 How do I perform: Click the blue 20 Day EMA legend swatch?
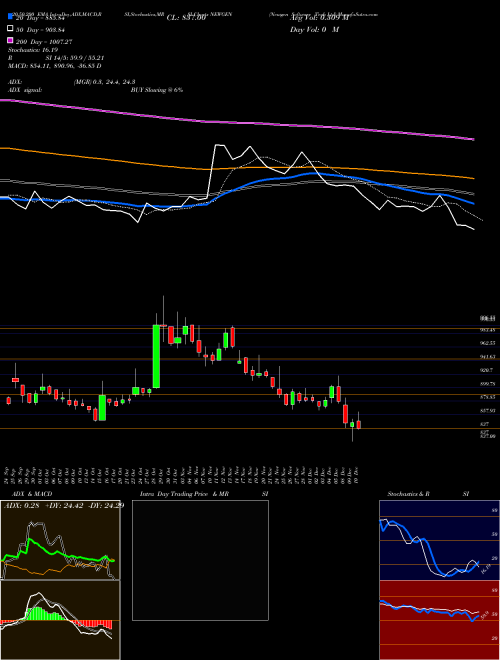point(11,16)
